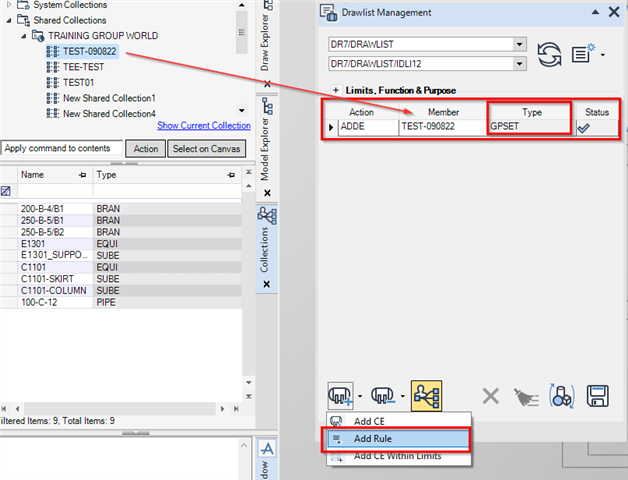Screen dimensions: 628x480
Task: Click the Status checkmark in ADDE row
Action: click(x=584, y=128)
